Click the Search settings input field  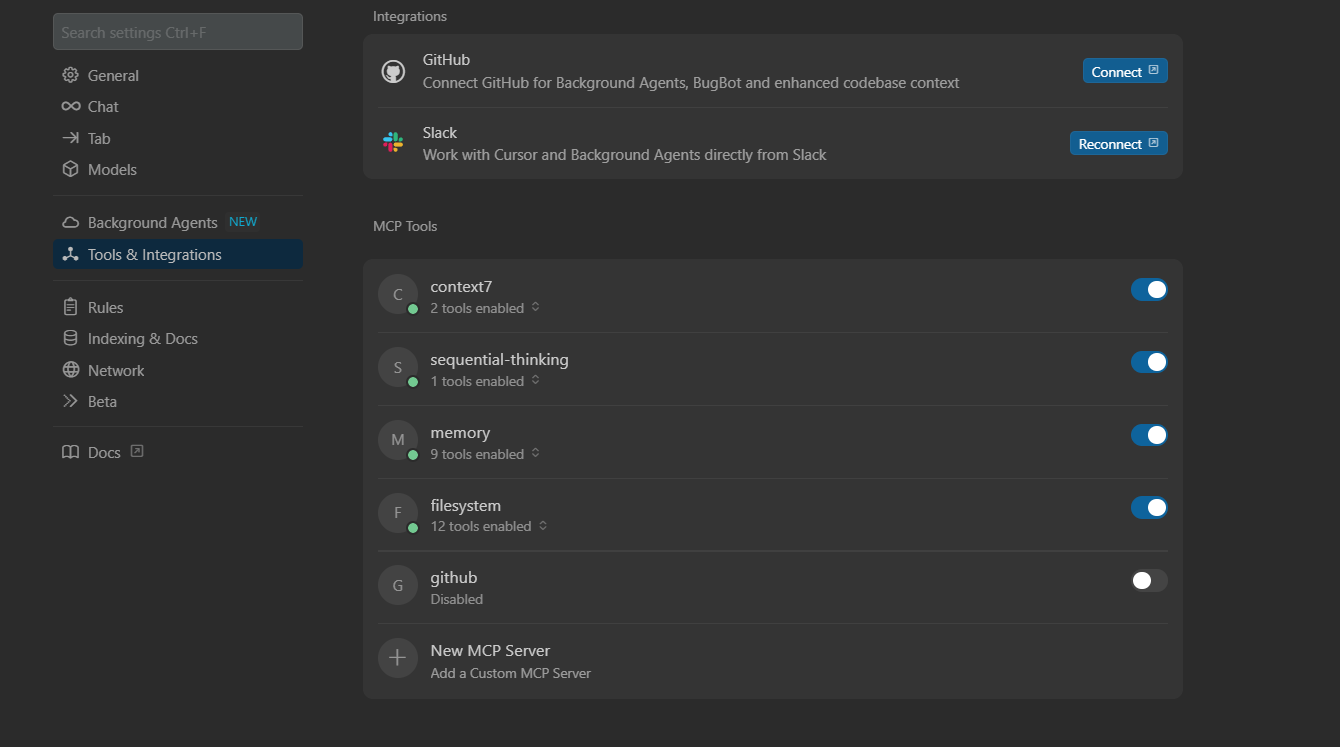click(178, 32)
